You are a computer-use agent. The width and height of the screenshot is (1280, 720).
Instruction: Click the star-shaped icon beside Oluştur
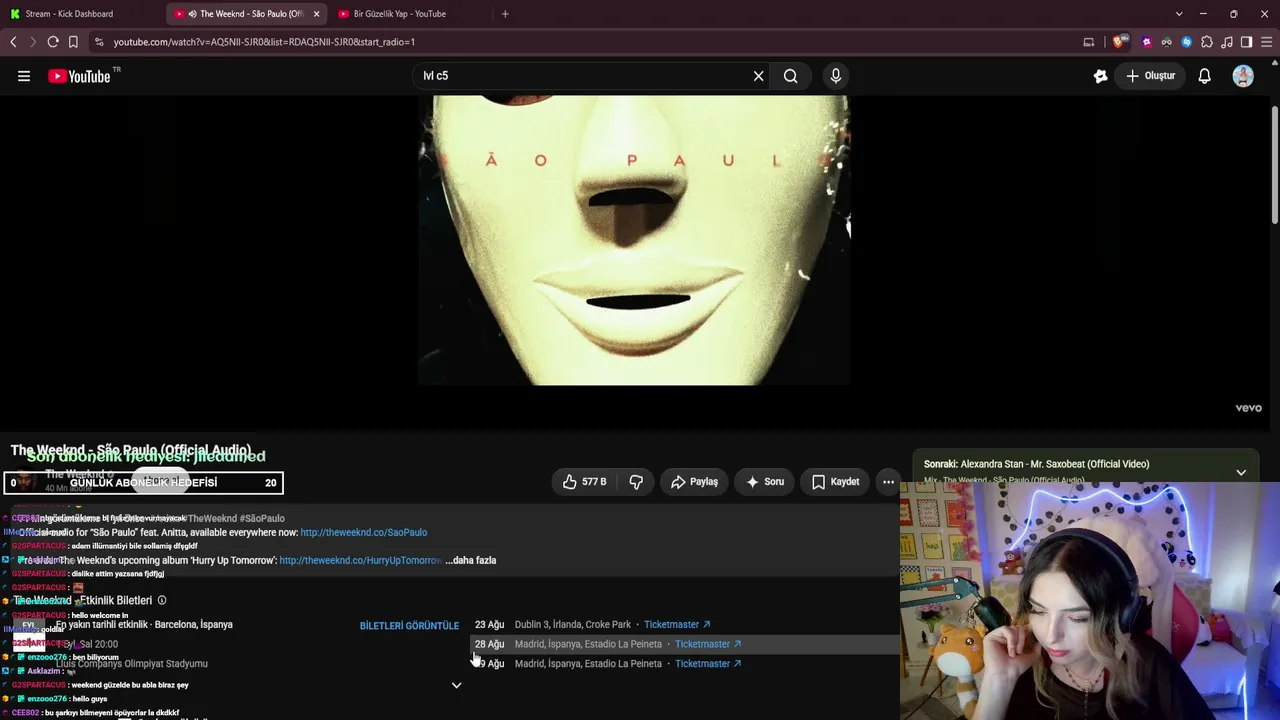coord(1101,76)
